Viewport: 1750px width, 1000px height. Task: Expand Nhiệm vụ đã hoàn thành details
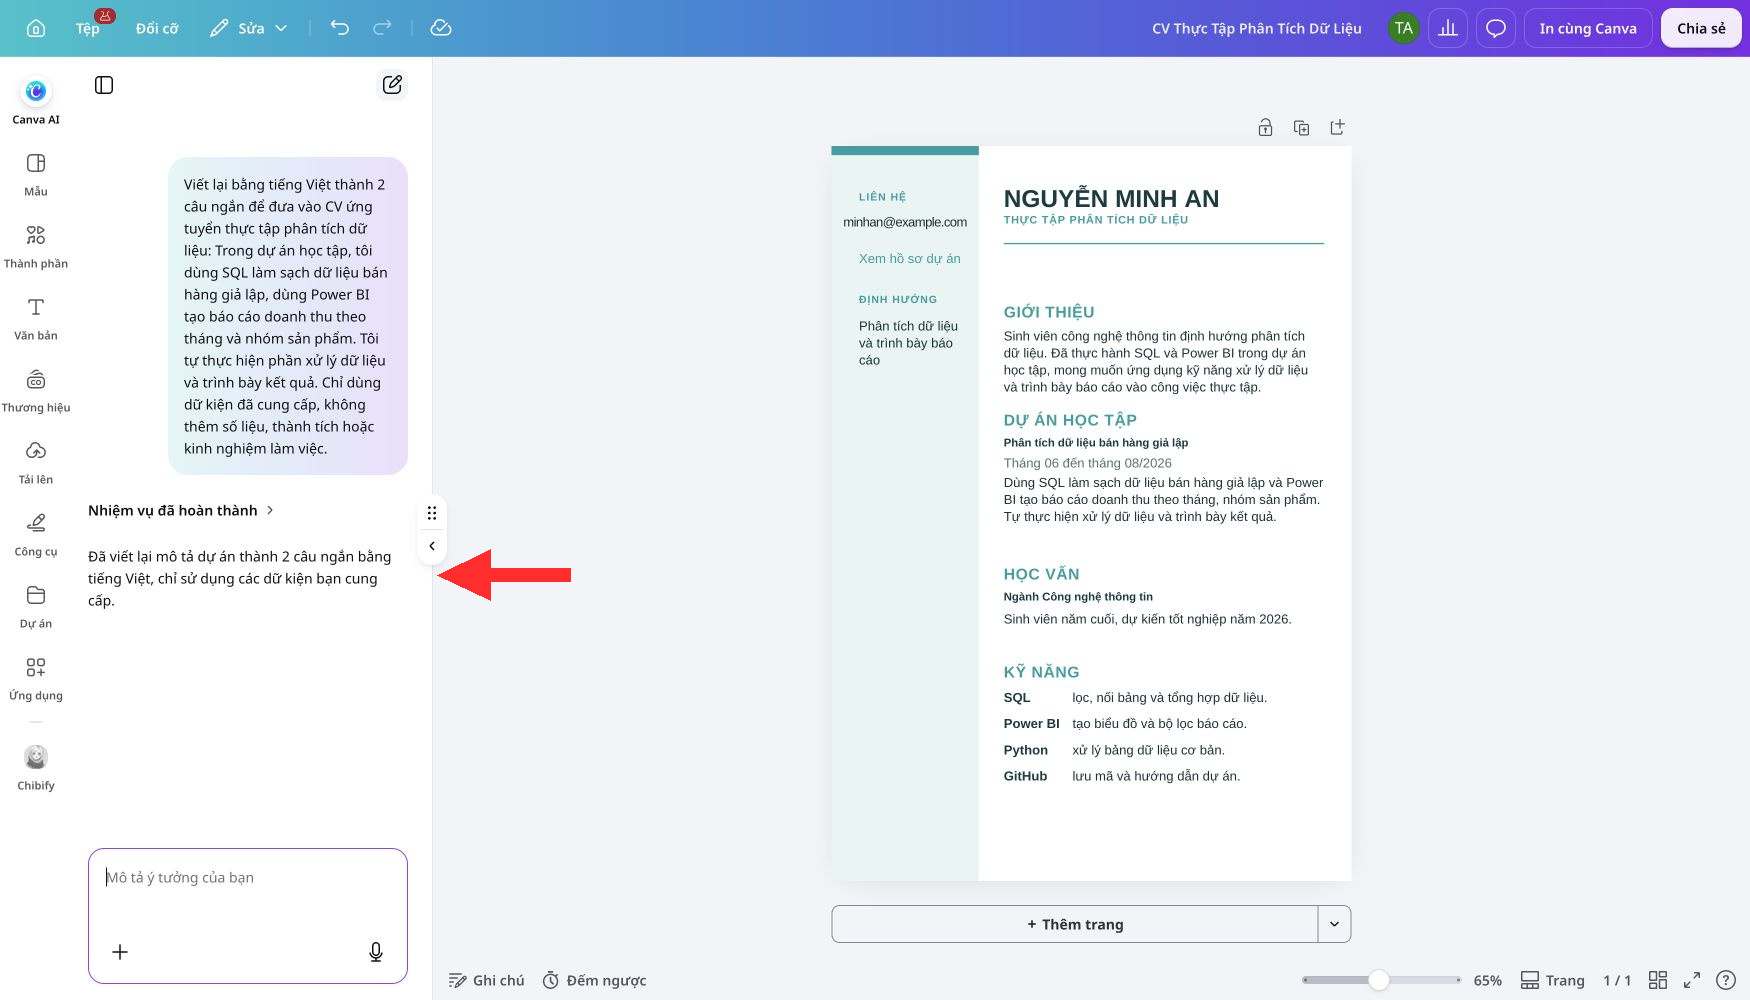(181, 510)
